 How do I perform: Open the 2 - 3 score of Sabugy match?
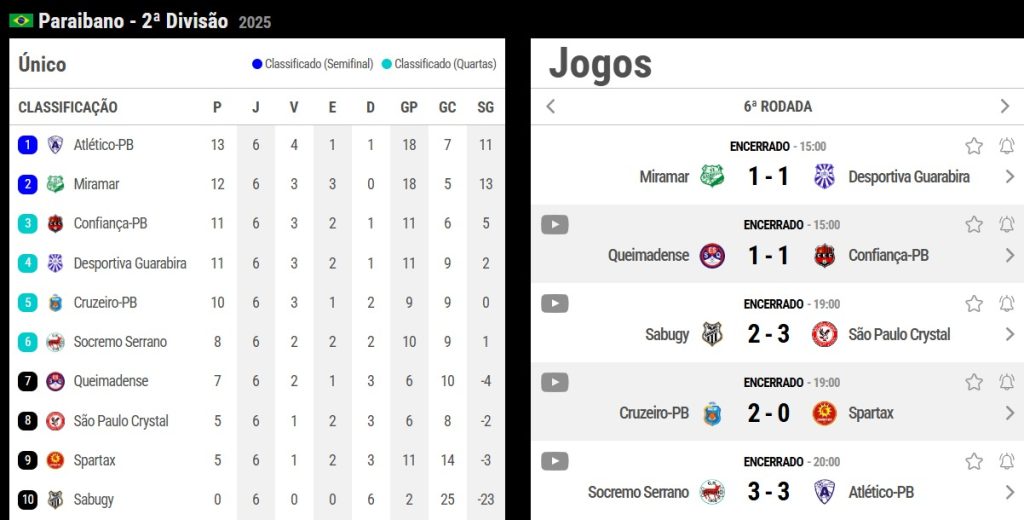pyautogui.click(x=768, y=334)
